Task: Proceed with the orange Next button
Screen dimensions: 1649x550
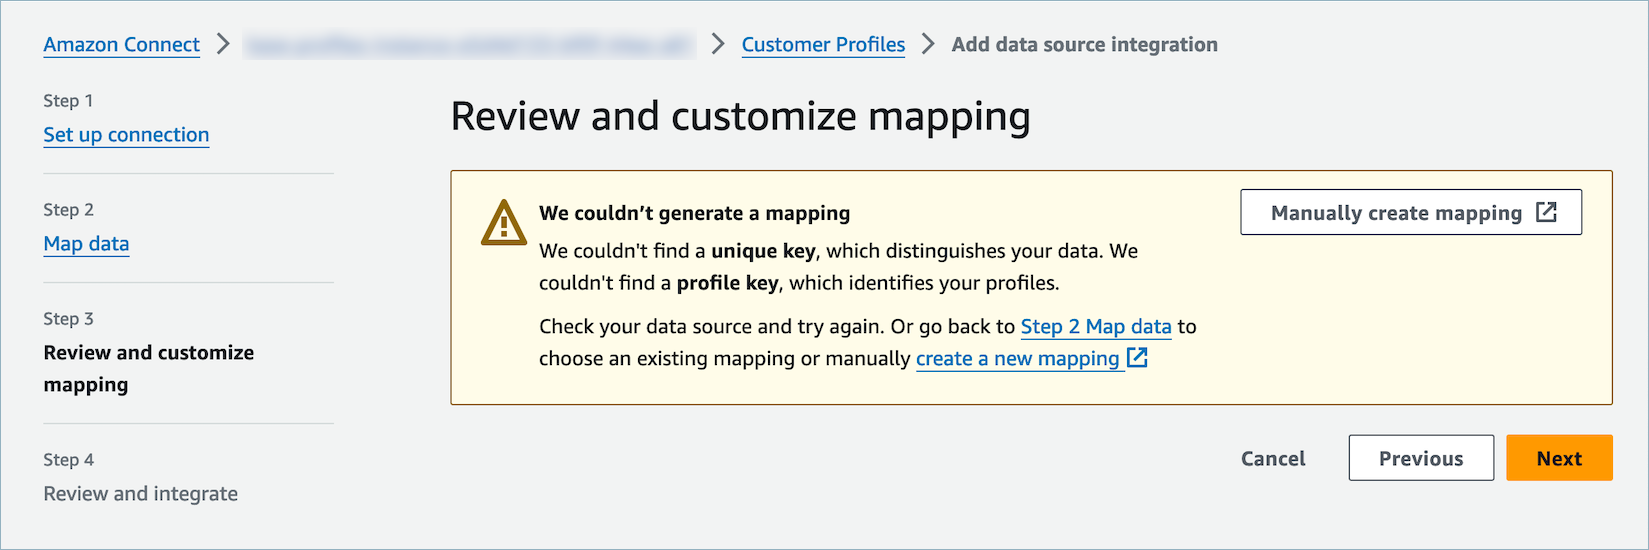Action: (x=1558, y=458)
